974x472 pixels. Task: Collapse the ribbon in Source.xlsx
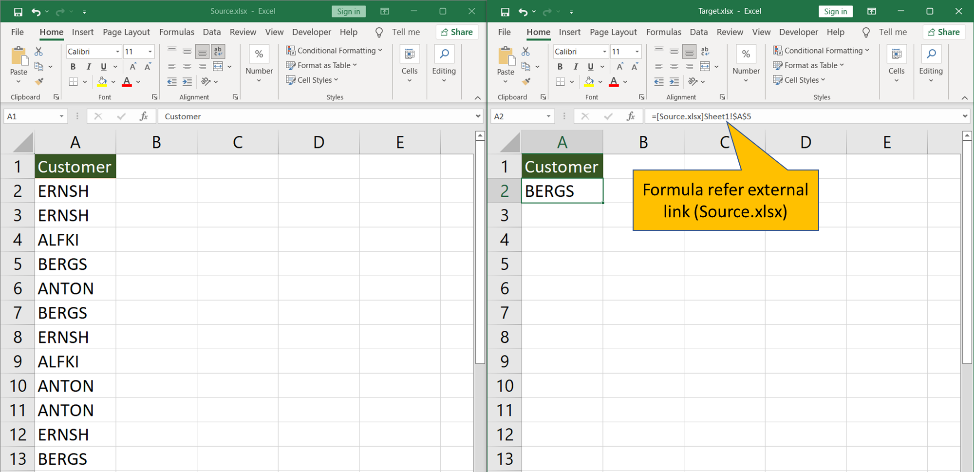click(x=477, y=98)
